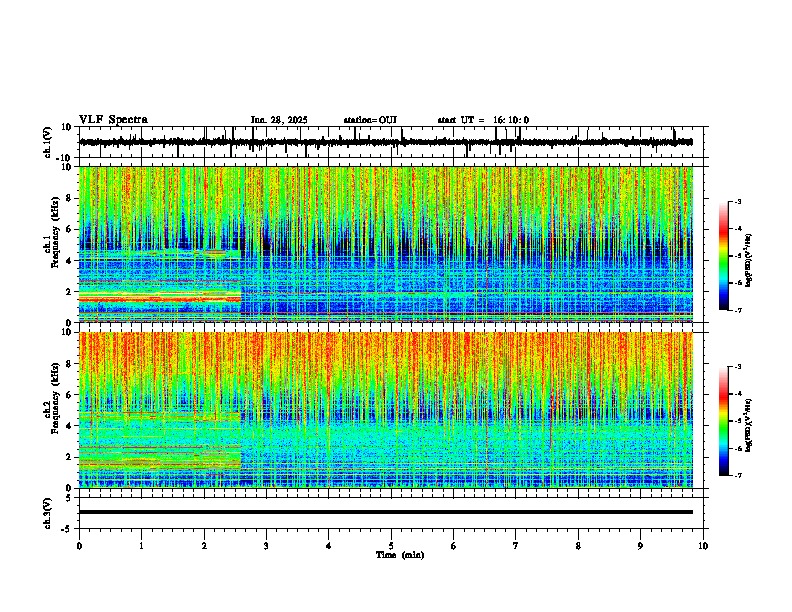Click time axis tick label "6"
The width and height of the screenshot is (792, 612).
pos(454,546)
